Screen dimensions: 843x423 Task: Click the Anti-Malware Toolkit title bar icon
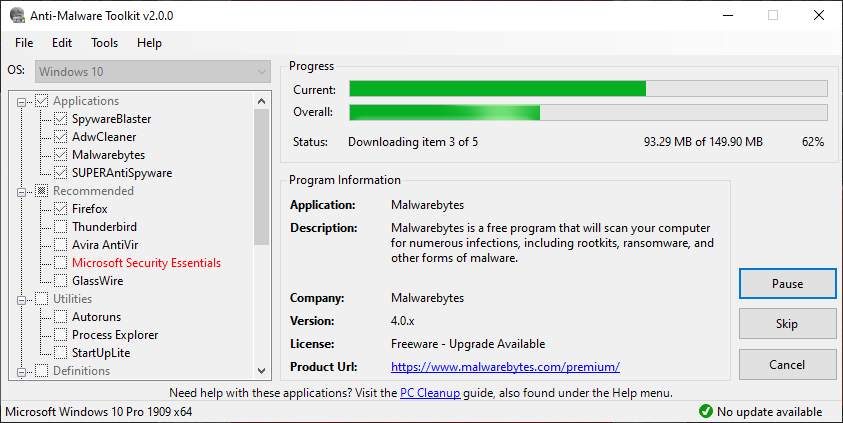click(x=17, y=15)
